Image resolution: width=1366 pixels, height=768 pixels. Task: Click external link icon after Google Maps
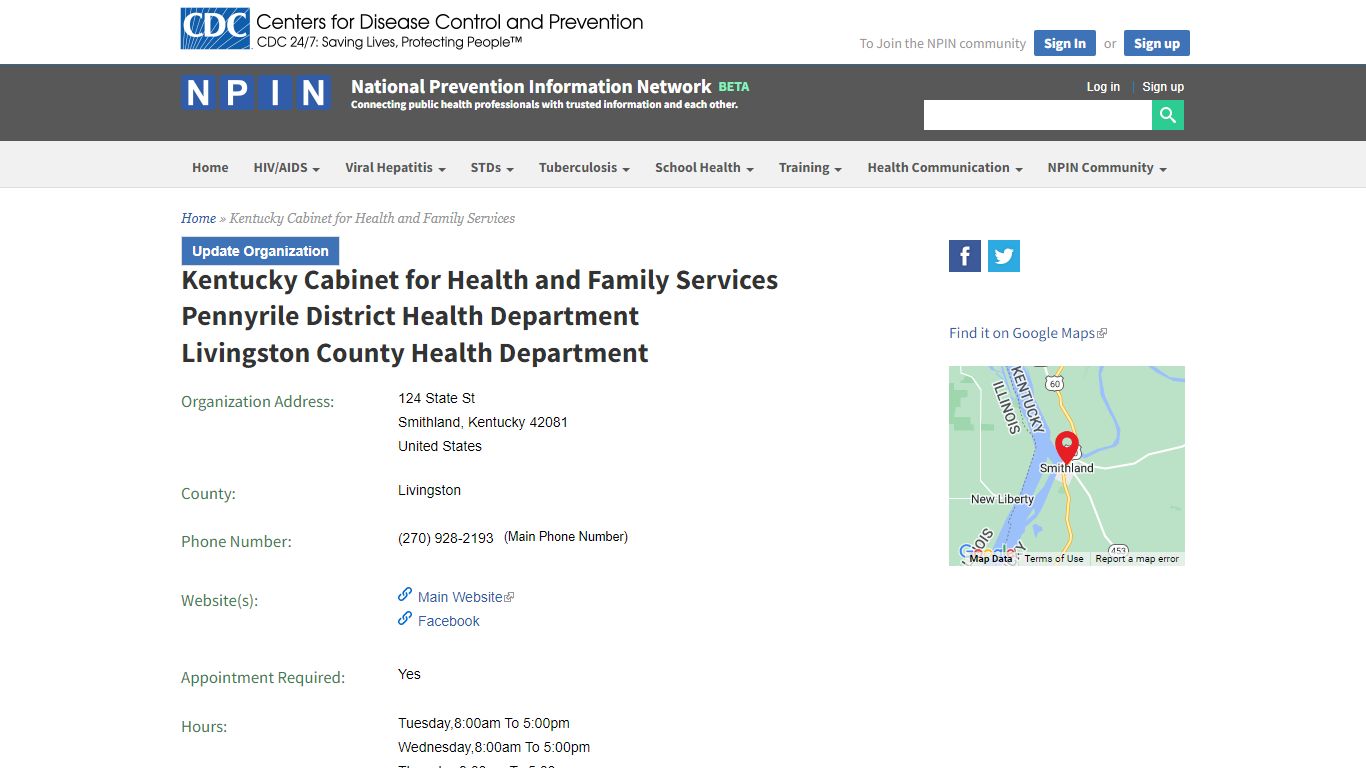click(x=1102, y=334)
